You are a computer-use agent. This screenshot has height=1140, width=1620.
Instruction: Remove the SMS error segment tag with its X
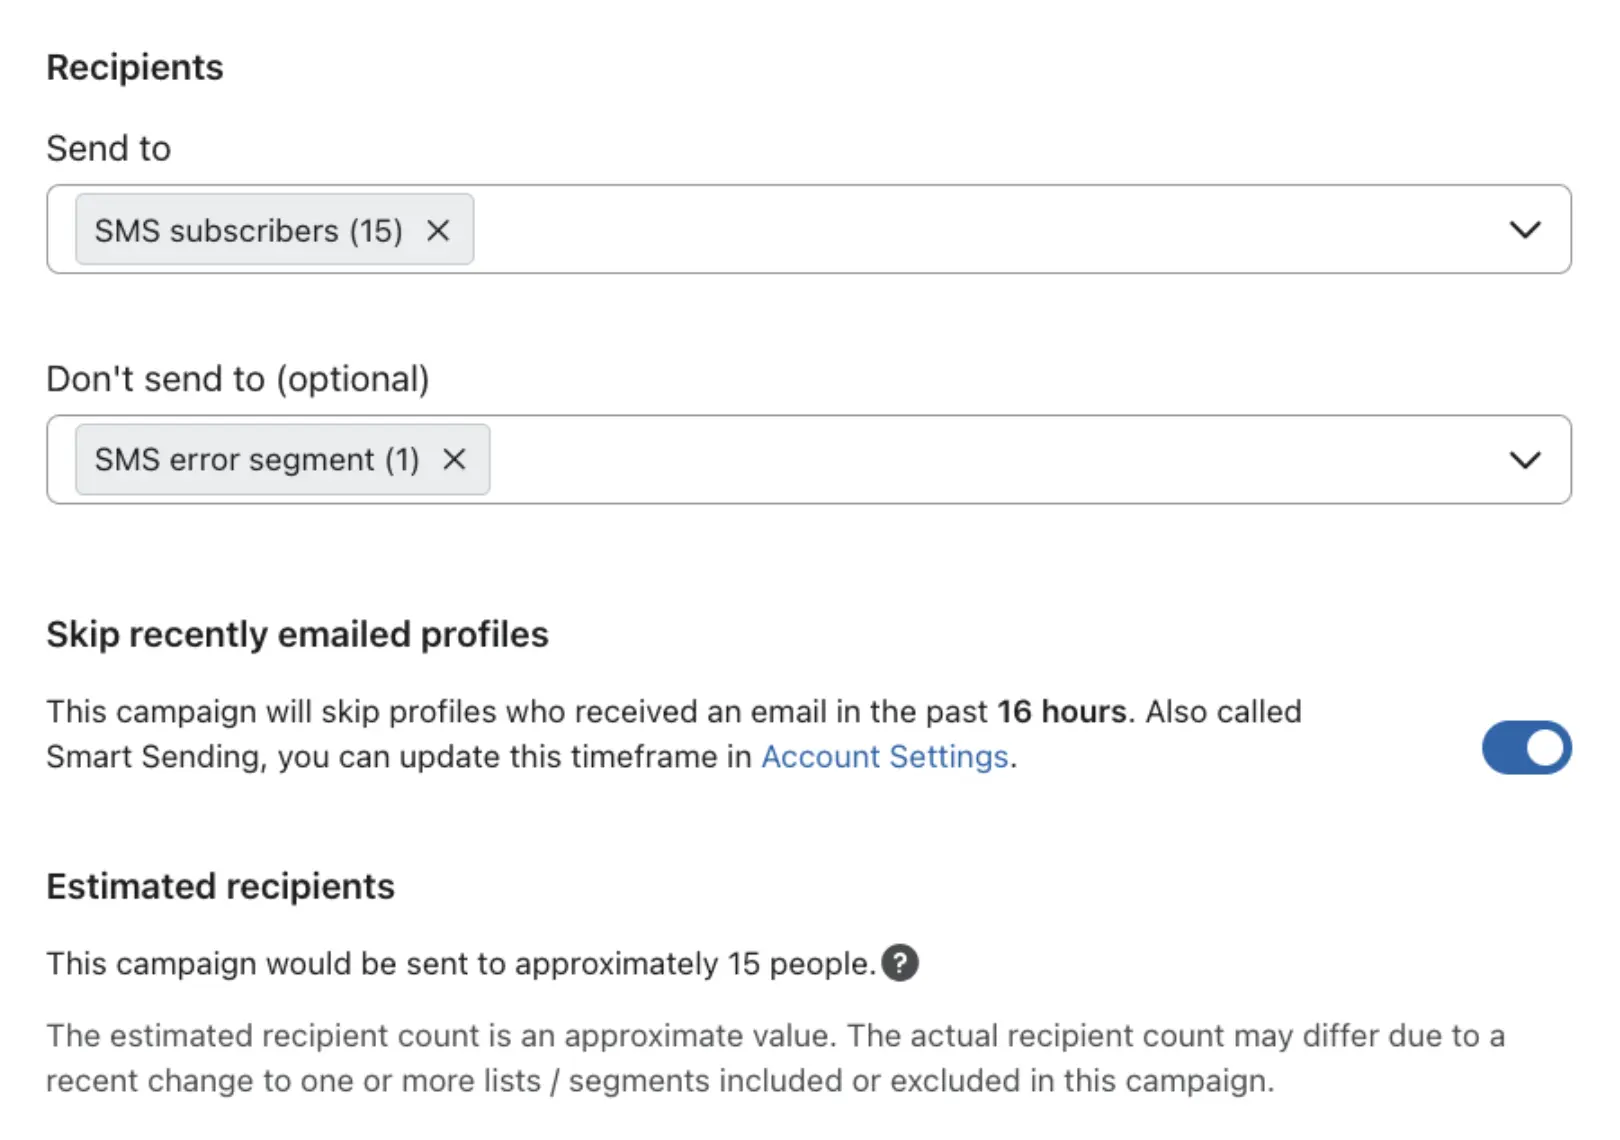pos(454,460)
